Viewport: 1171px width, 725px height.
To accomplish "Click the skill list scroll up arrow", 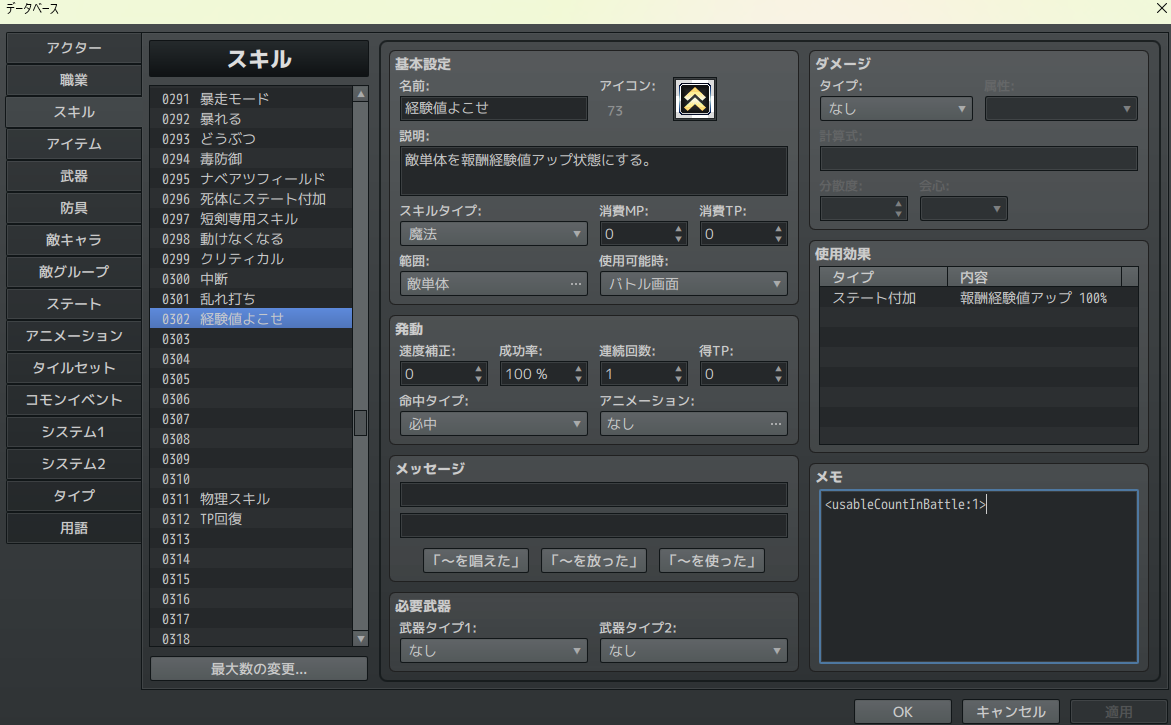I will pos(361,94).
